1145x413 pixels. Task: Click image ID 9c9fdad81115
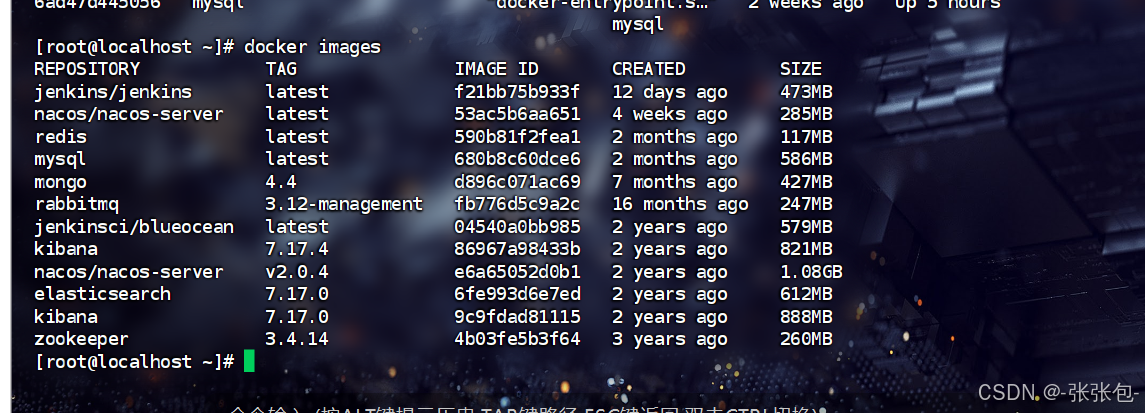coord(517,317)
